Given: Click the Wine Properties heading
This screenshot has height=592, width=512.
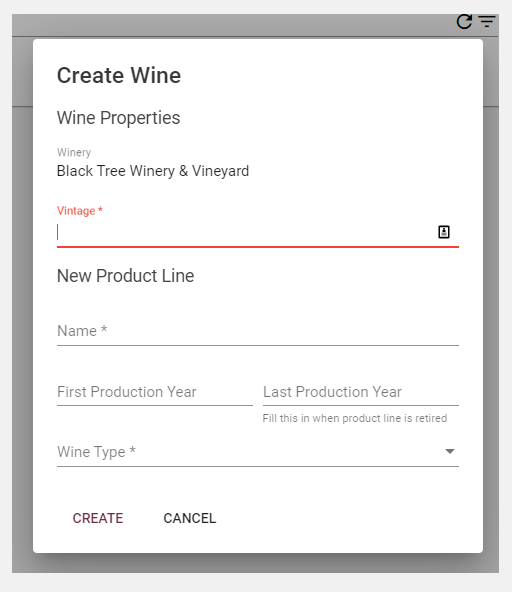Looking at the screenshot, I should pyautogui.click(x=119, y=118).
